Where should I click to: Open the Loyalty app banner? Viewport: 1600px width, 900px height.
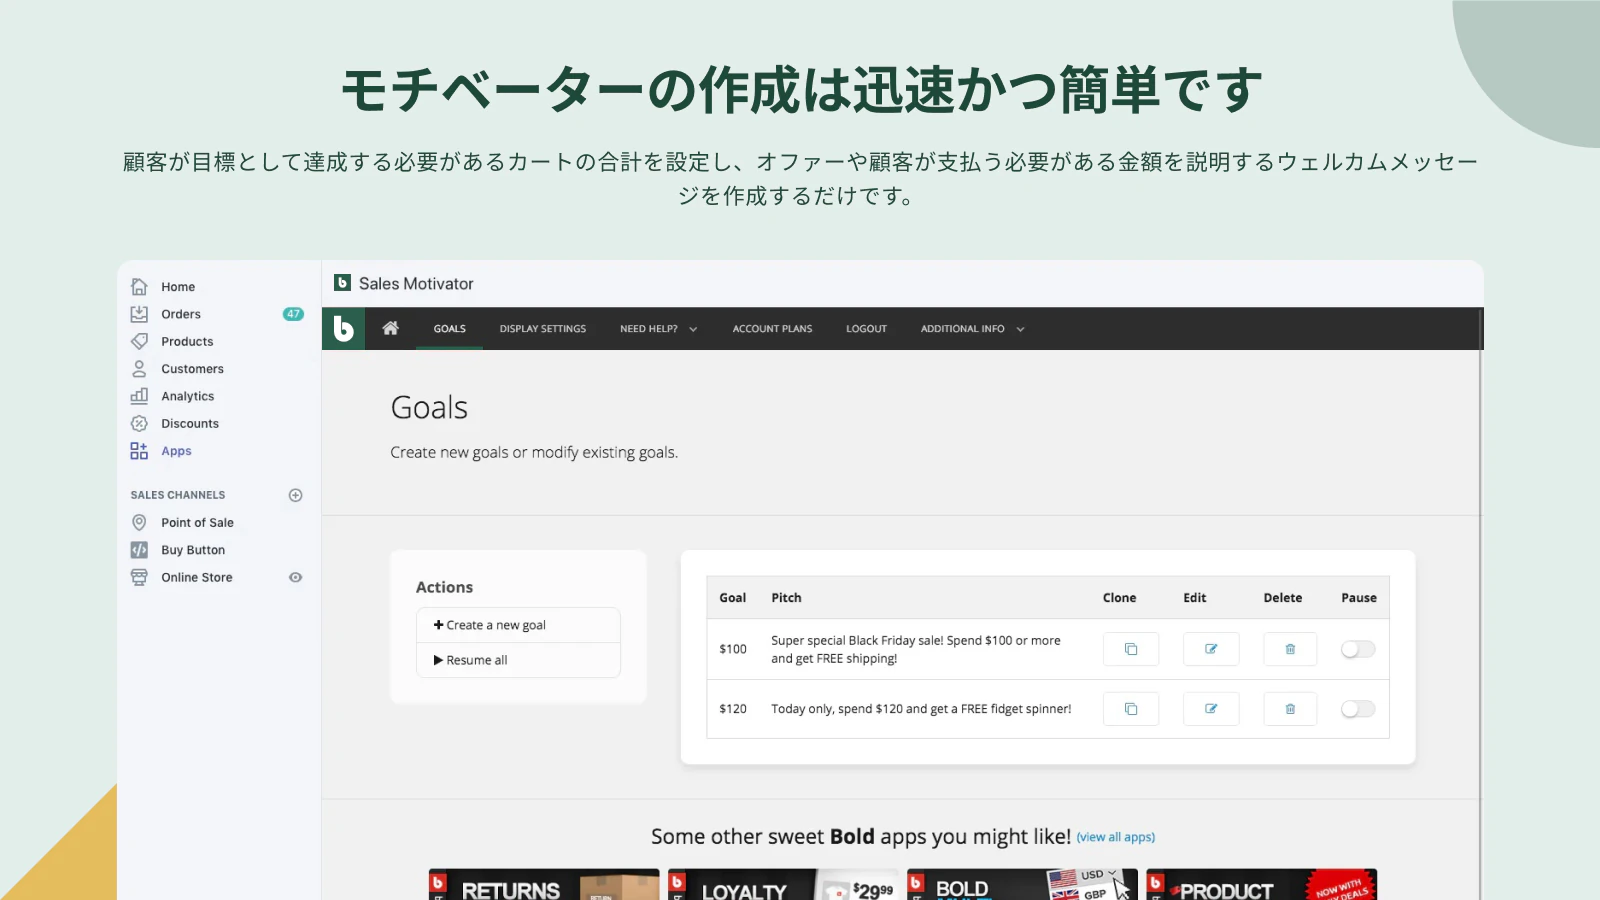pos(783,885)
